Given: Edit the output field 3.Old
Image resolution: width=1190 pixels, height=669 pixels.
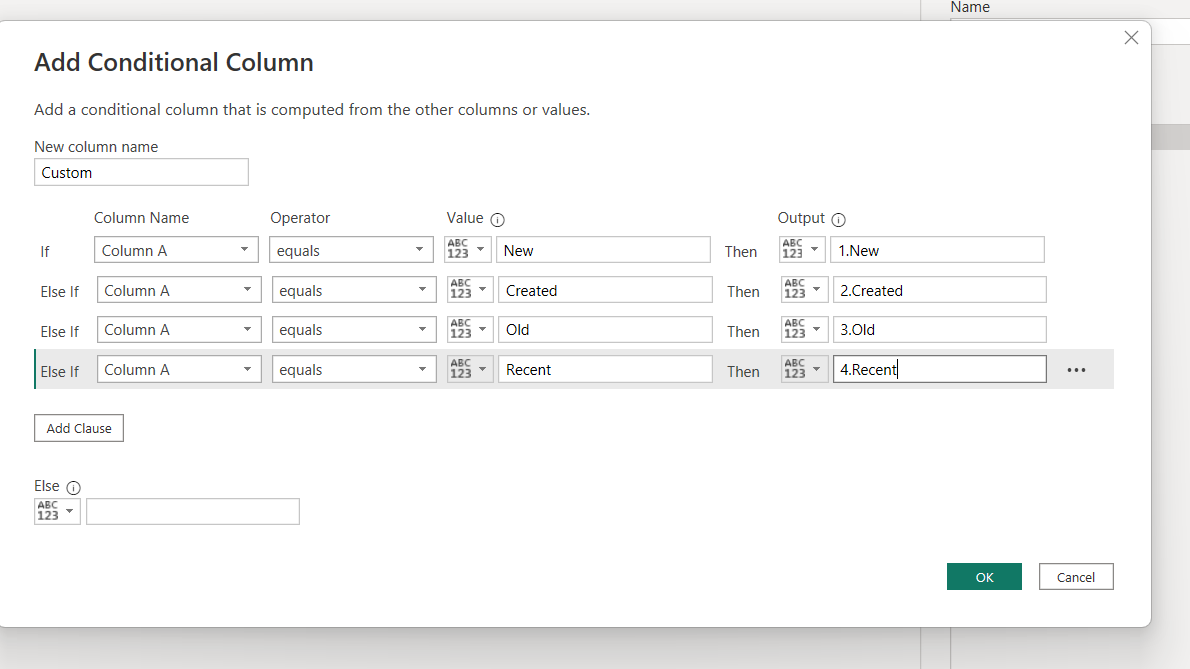Looking at the screenshot, I should [x=940, y=329].
